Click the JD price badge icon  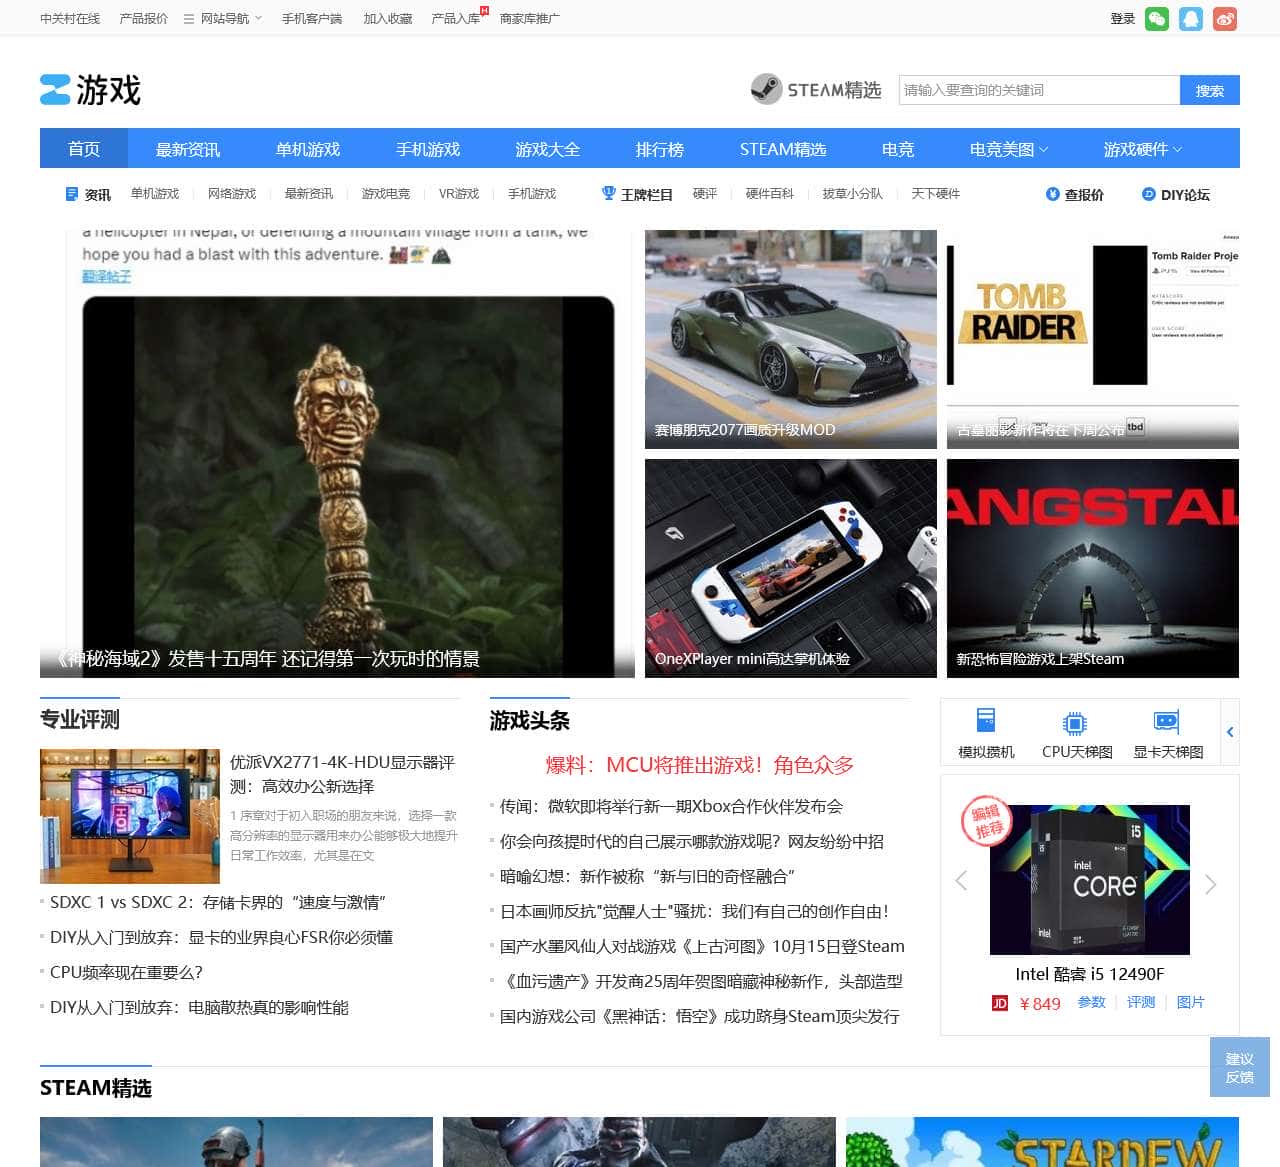point(999,1003)
